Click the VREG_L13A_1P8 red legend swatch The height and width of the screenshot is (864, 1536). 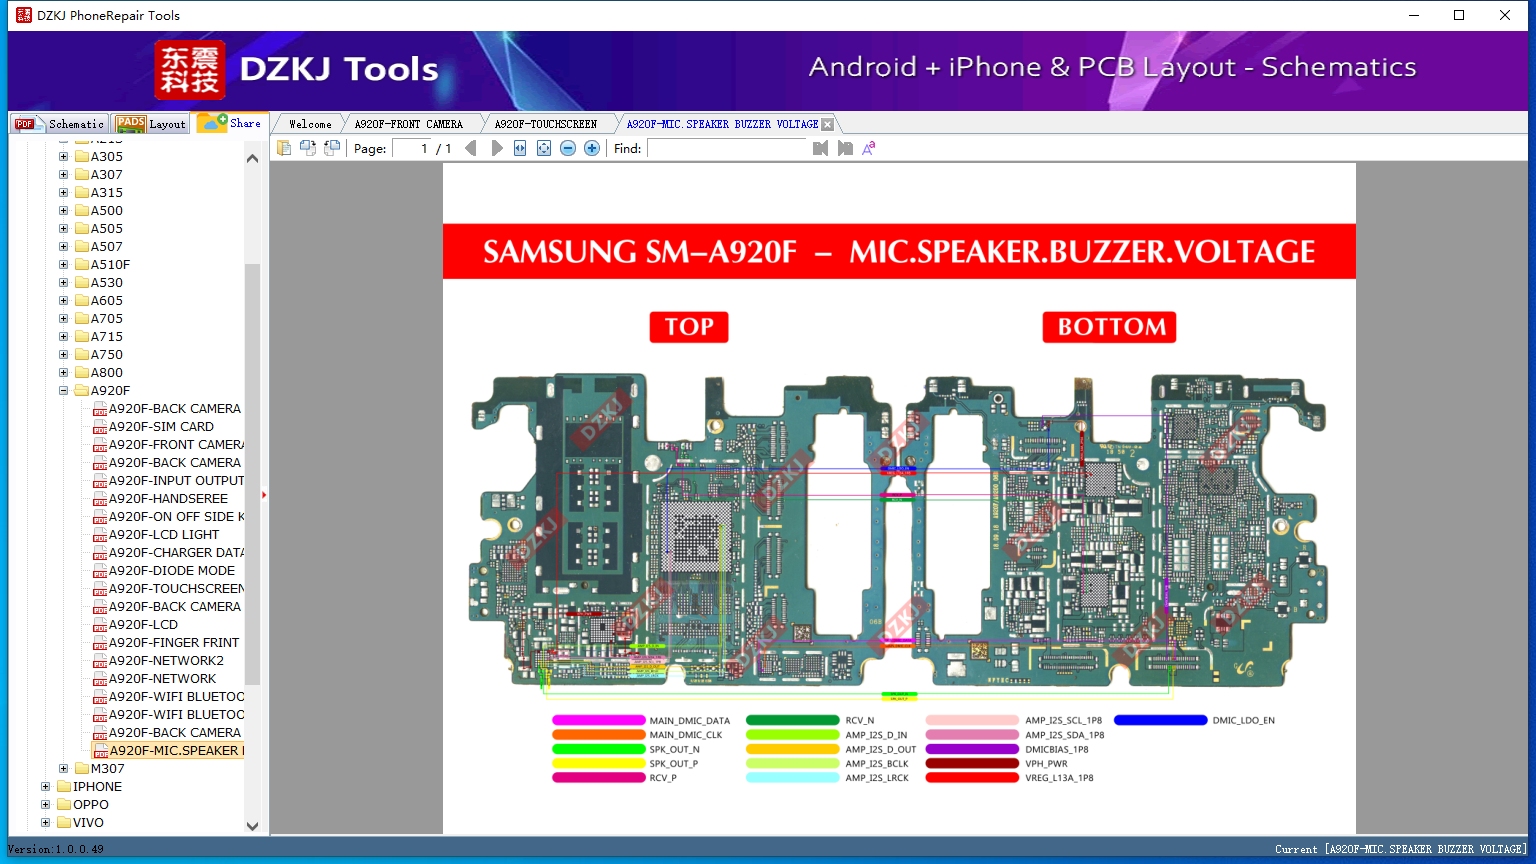[972, 778]
